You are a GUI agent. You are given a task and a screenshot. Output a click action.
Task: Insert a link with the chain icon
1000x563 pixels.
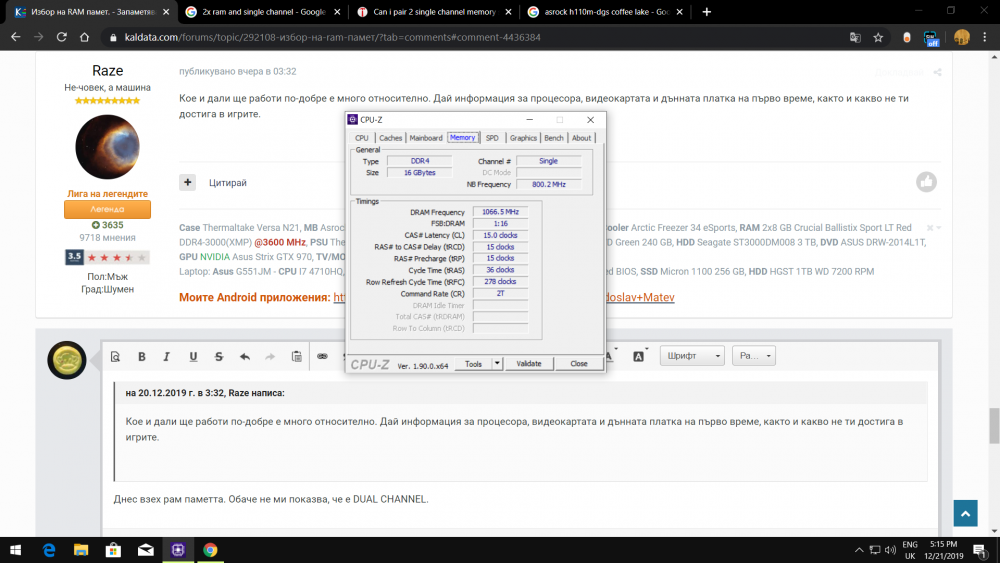(323, 356)
